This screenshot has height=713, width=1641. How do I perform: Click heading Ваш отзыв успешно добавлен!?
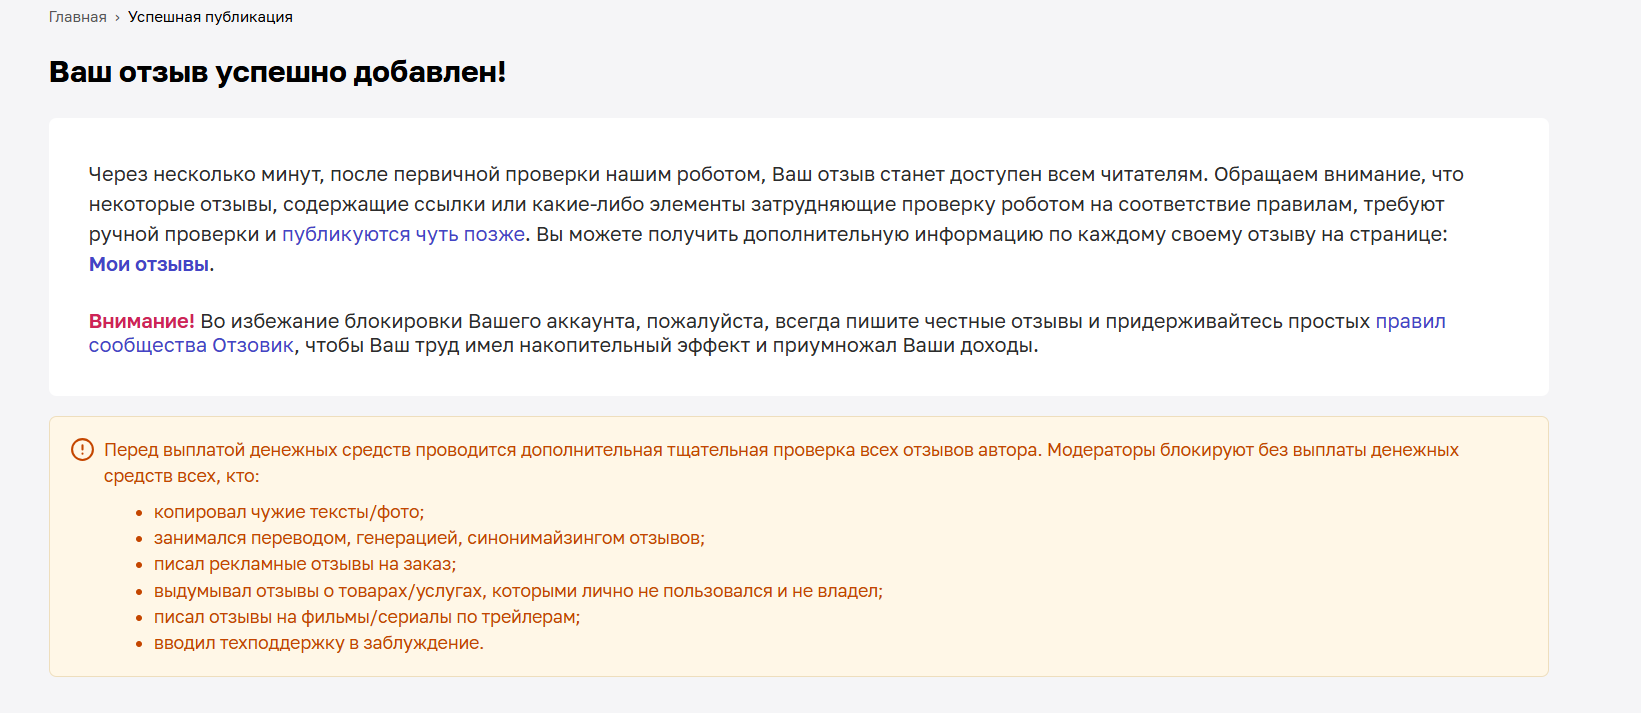(278, 72)
